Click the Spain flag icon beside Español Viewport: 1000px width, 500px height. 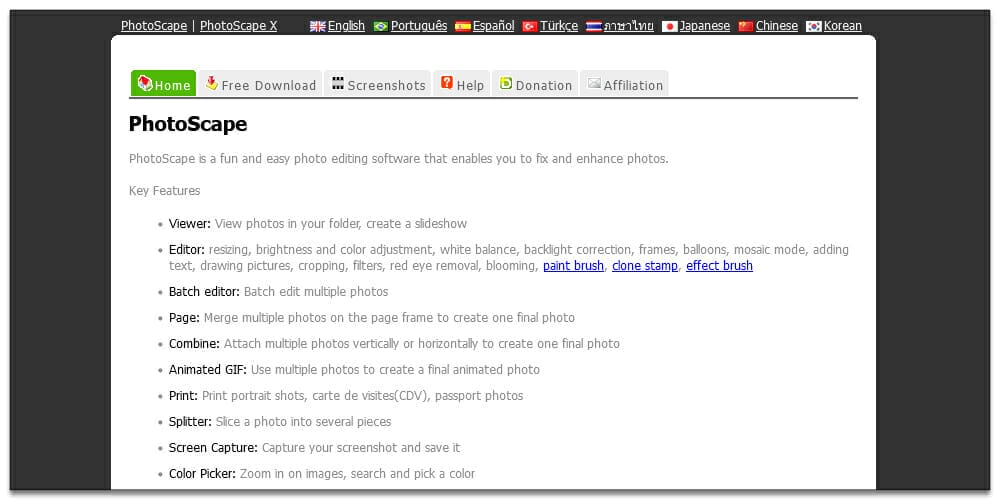click(462, 26)
